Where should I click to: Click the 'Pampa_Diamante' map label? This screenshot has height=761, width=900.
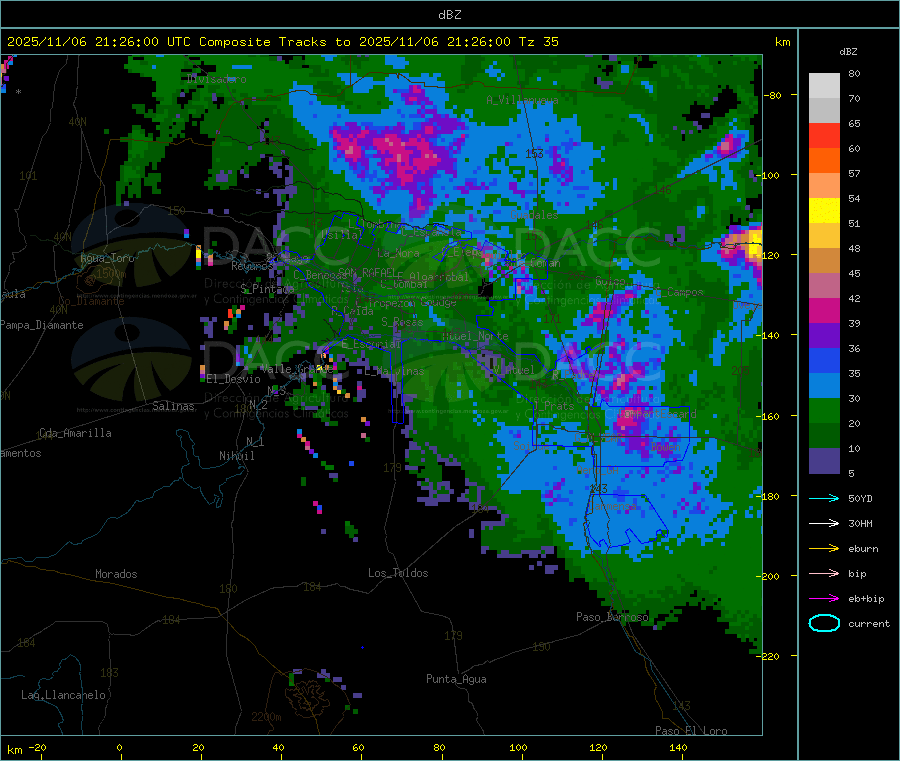point(42,325)
